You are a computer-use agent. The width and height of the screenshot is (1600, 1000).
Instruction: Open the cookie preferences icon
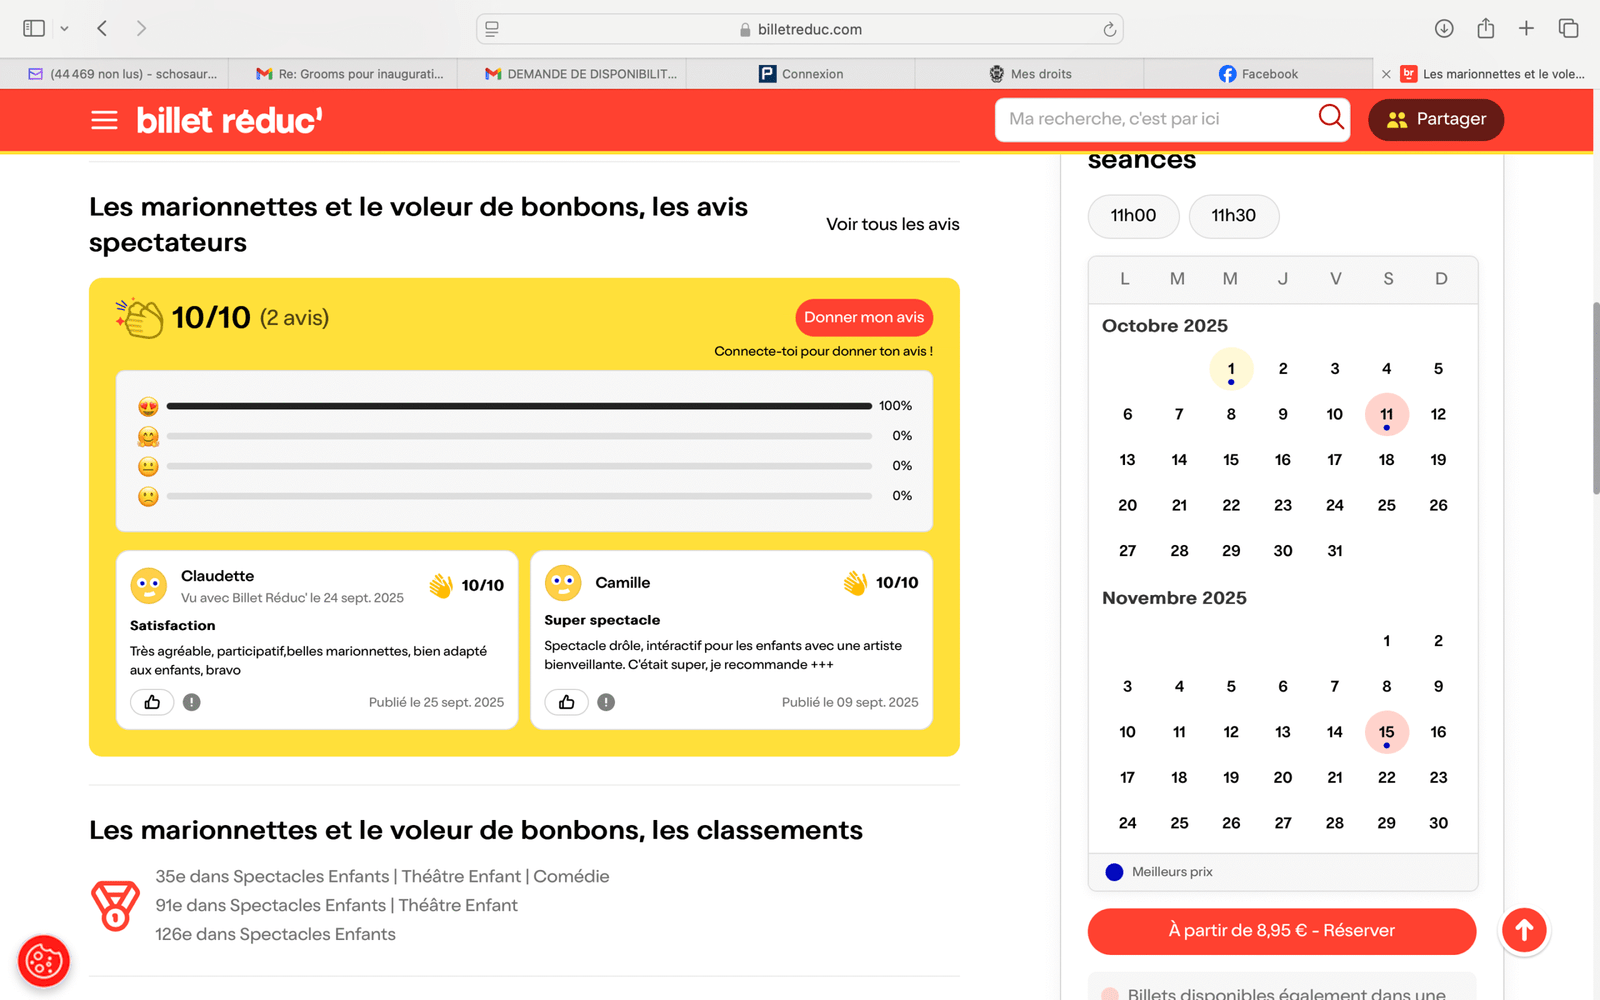click(43, 962)
